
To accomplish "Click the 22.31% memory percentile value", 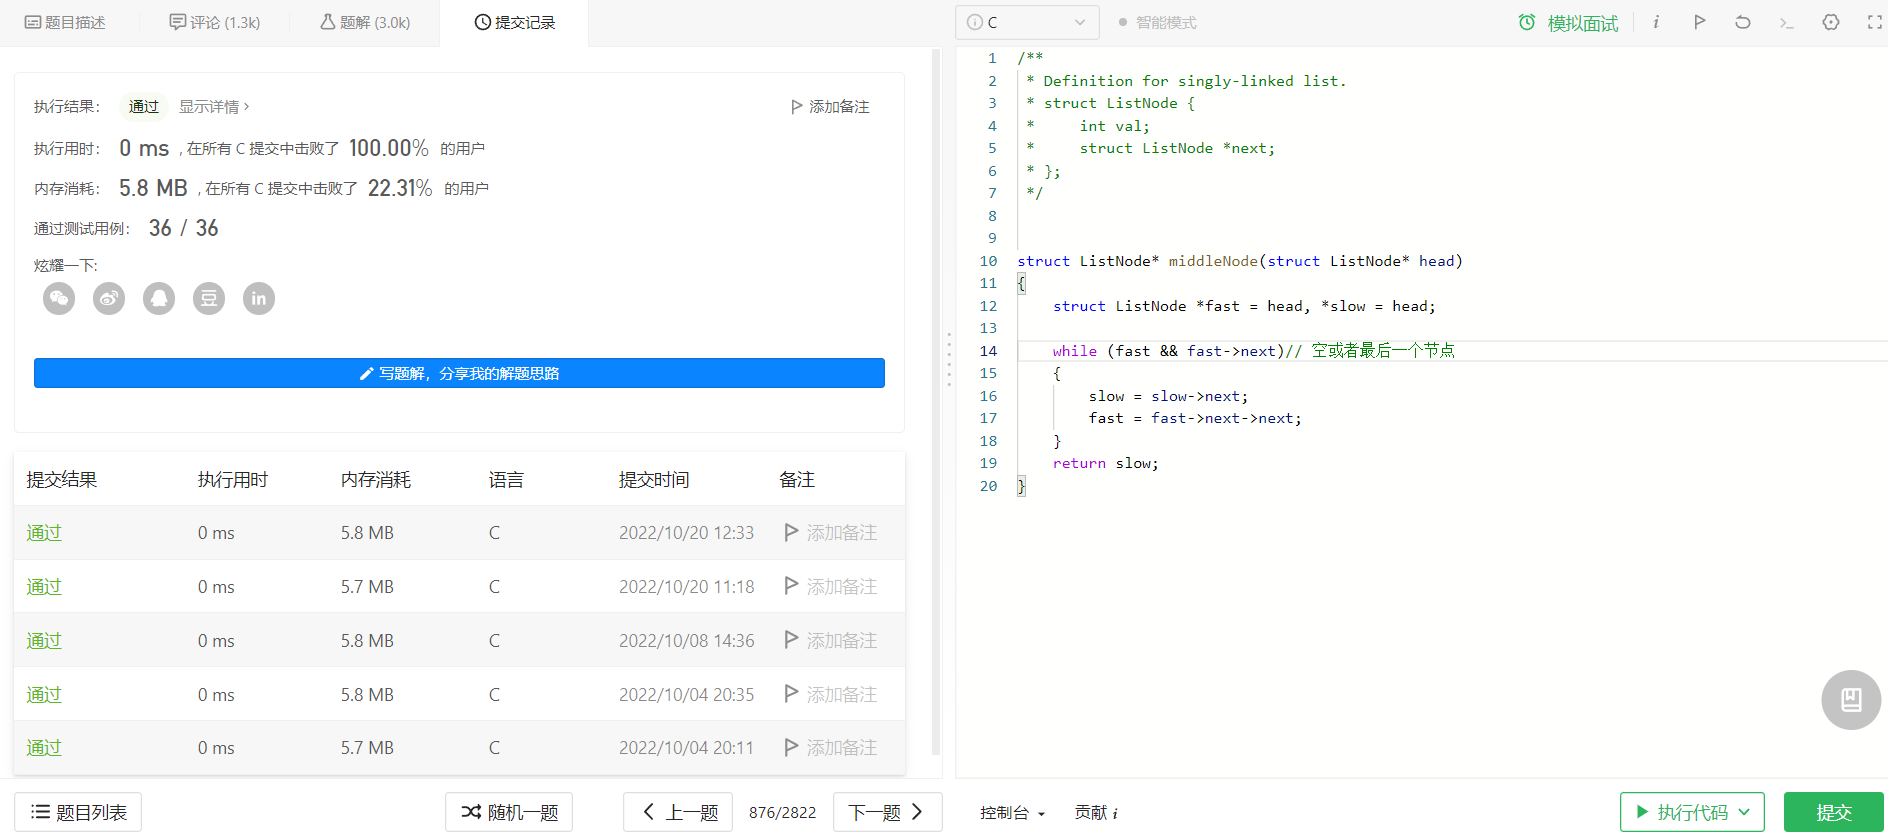I will (x=400, y=188).
